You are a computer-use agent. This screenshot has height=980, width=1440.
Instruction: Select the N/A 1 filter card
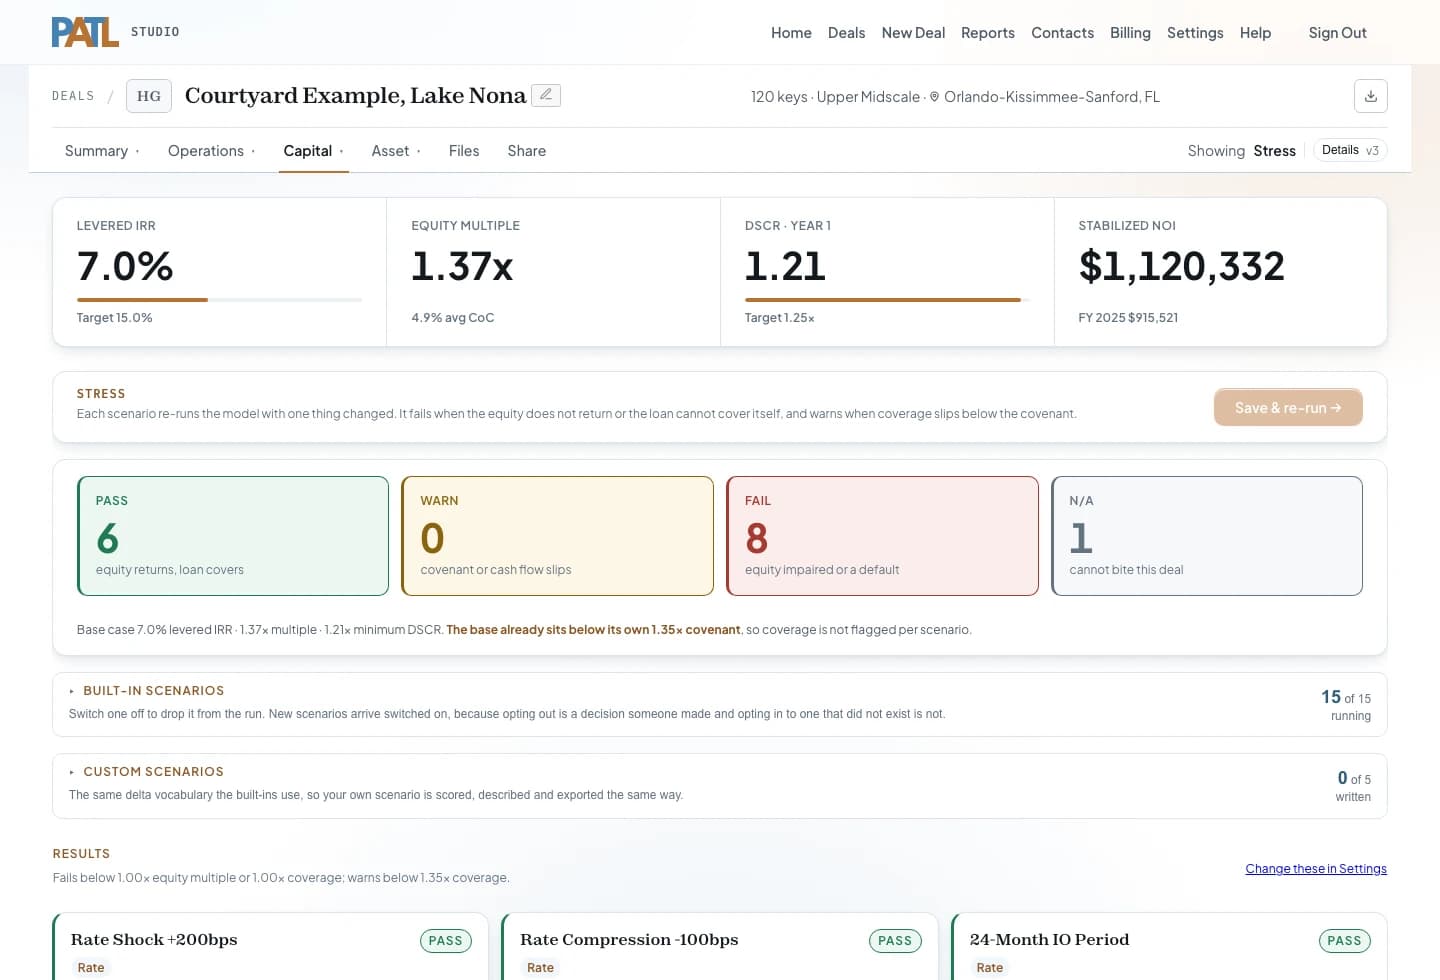coord(1207,536)
